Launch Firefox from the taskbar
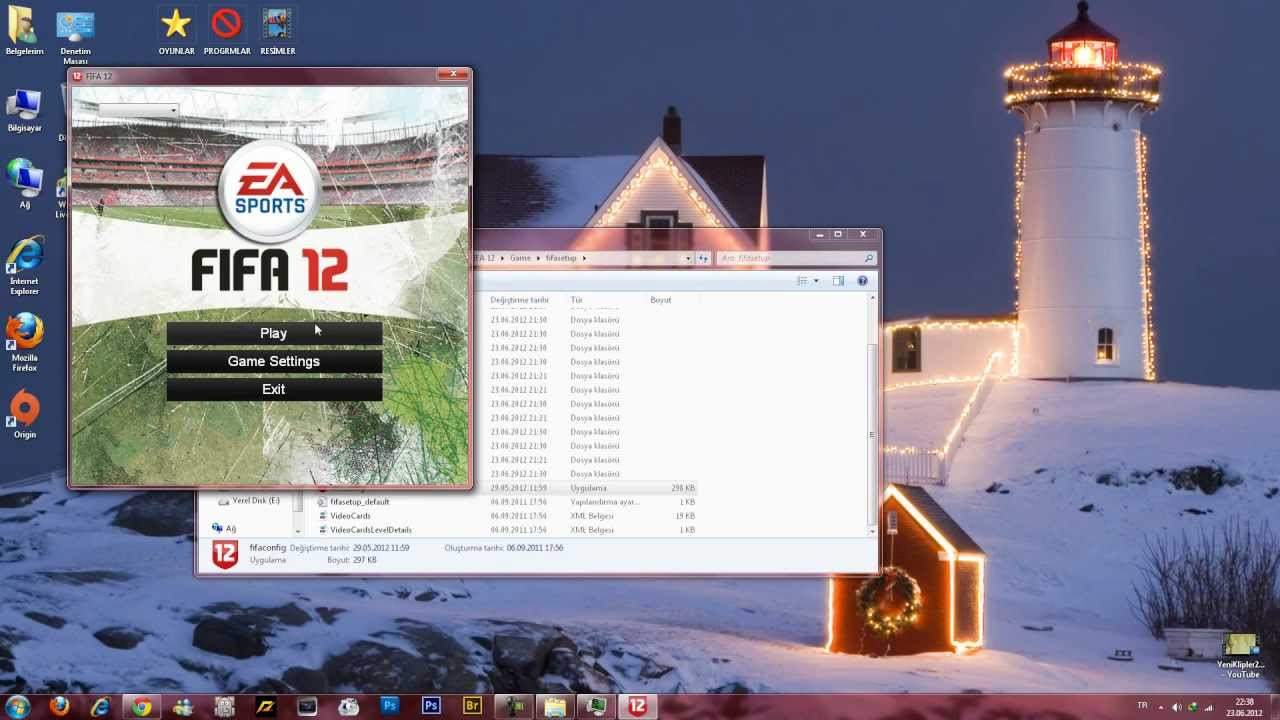This screenshot has height=720, width=1280. pos(60,706)
